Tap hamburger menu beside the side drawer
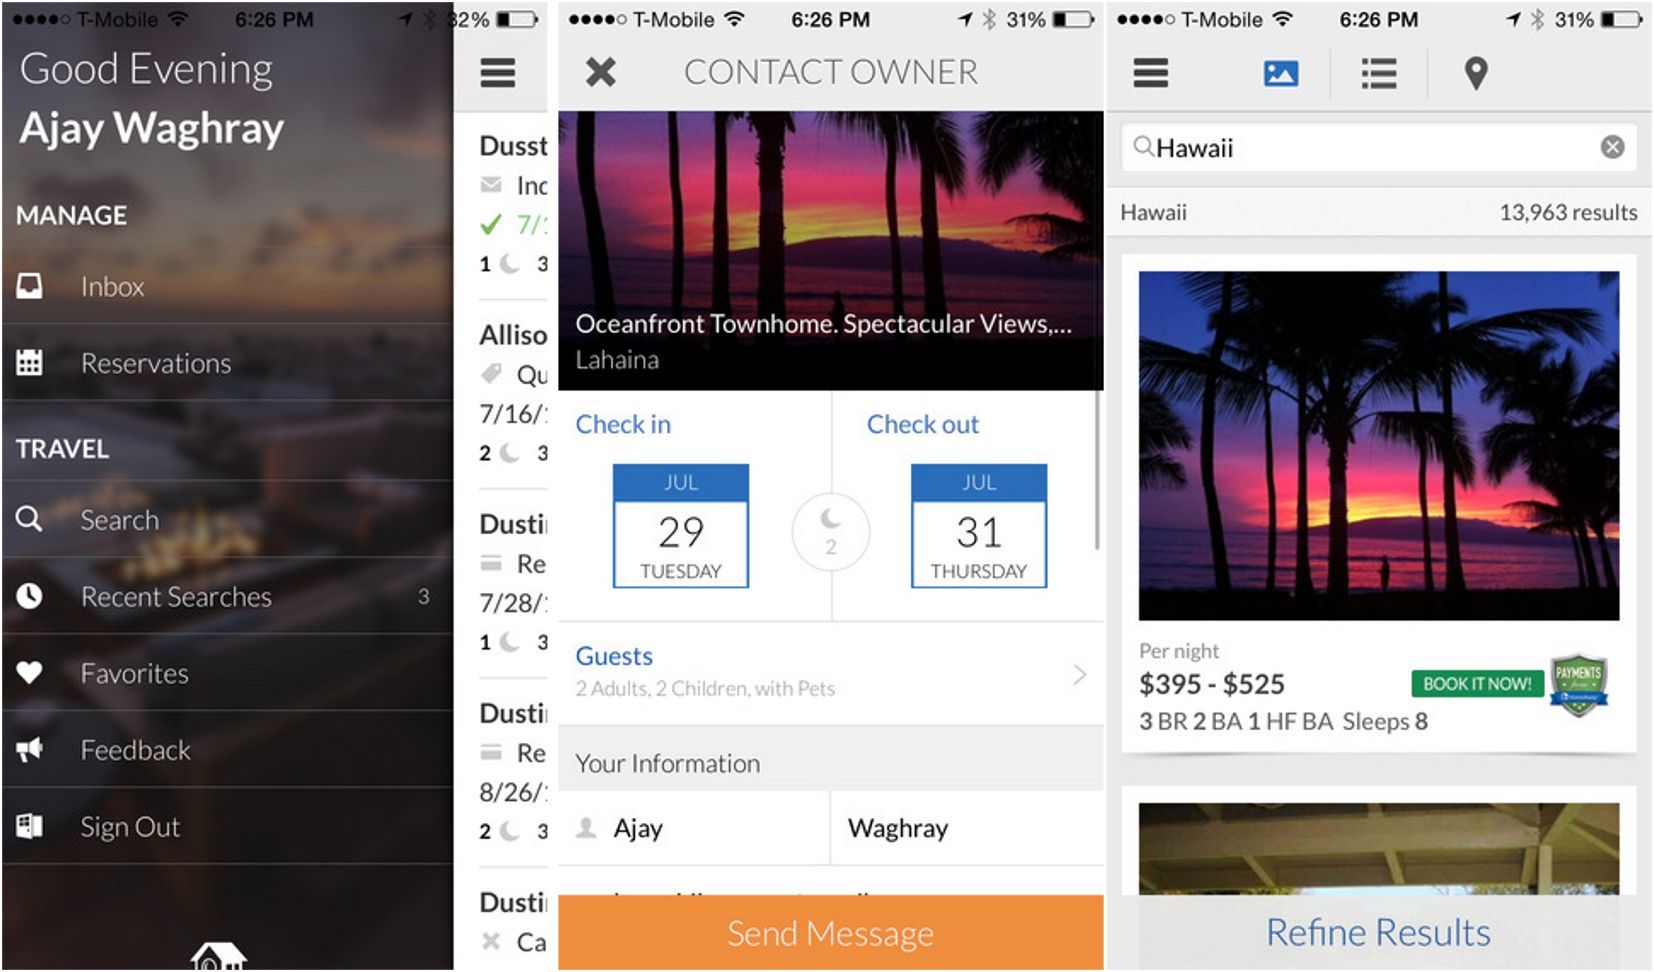 [x=498, y=73]
